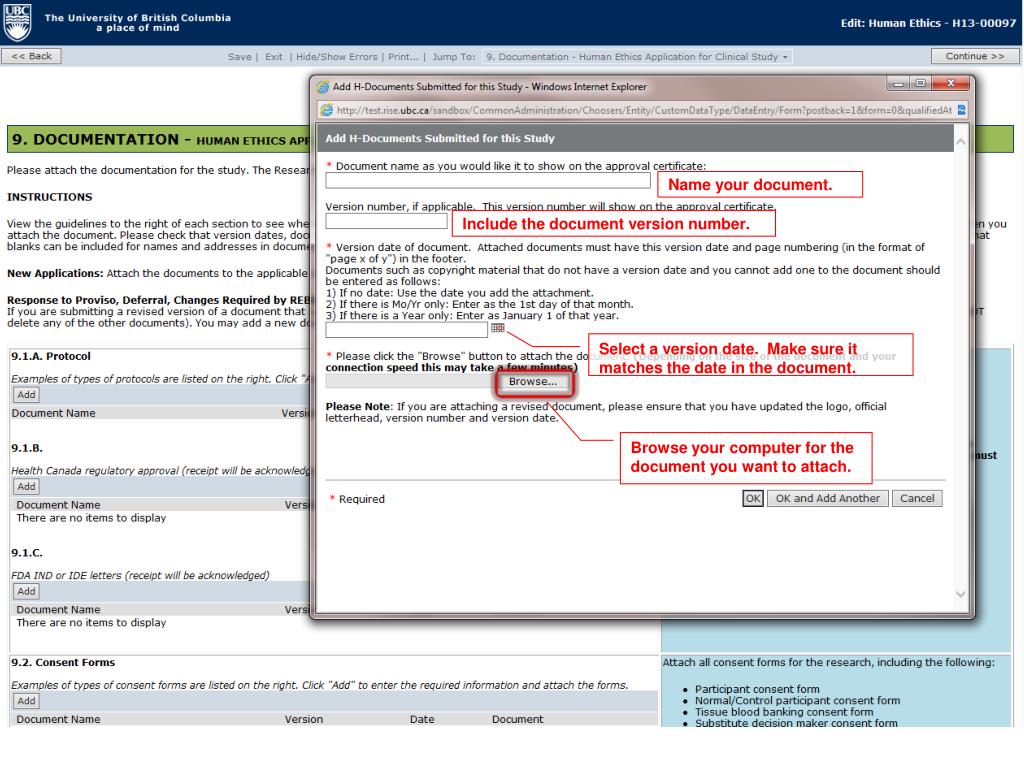Close the Add H-Documents popup window
Screen dimensions: 1024x768
point(950,84)
